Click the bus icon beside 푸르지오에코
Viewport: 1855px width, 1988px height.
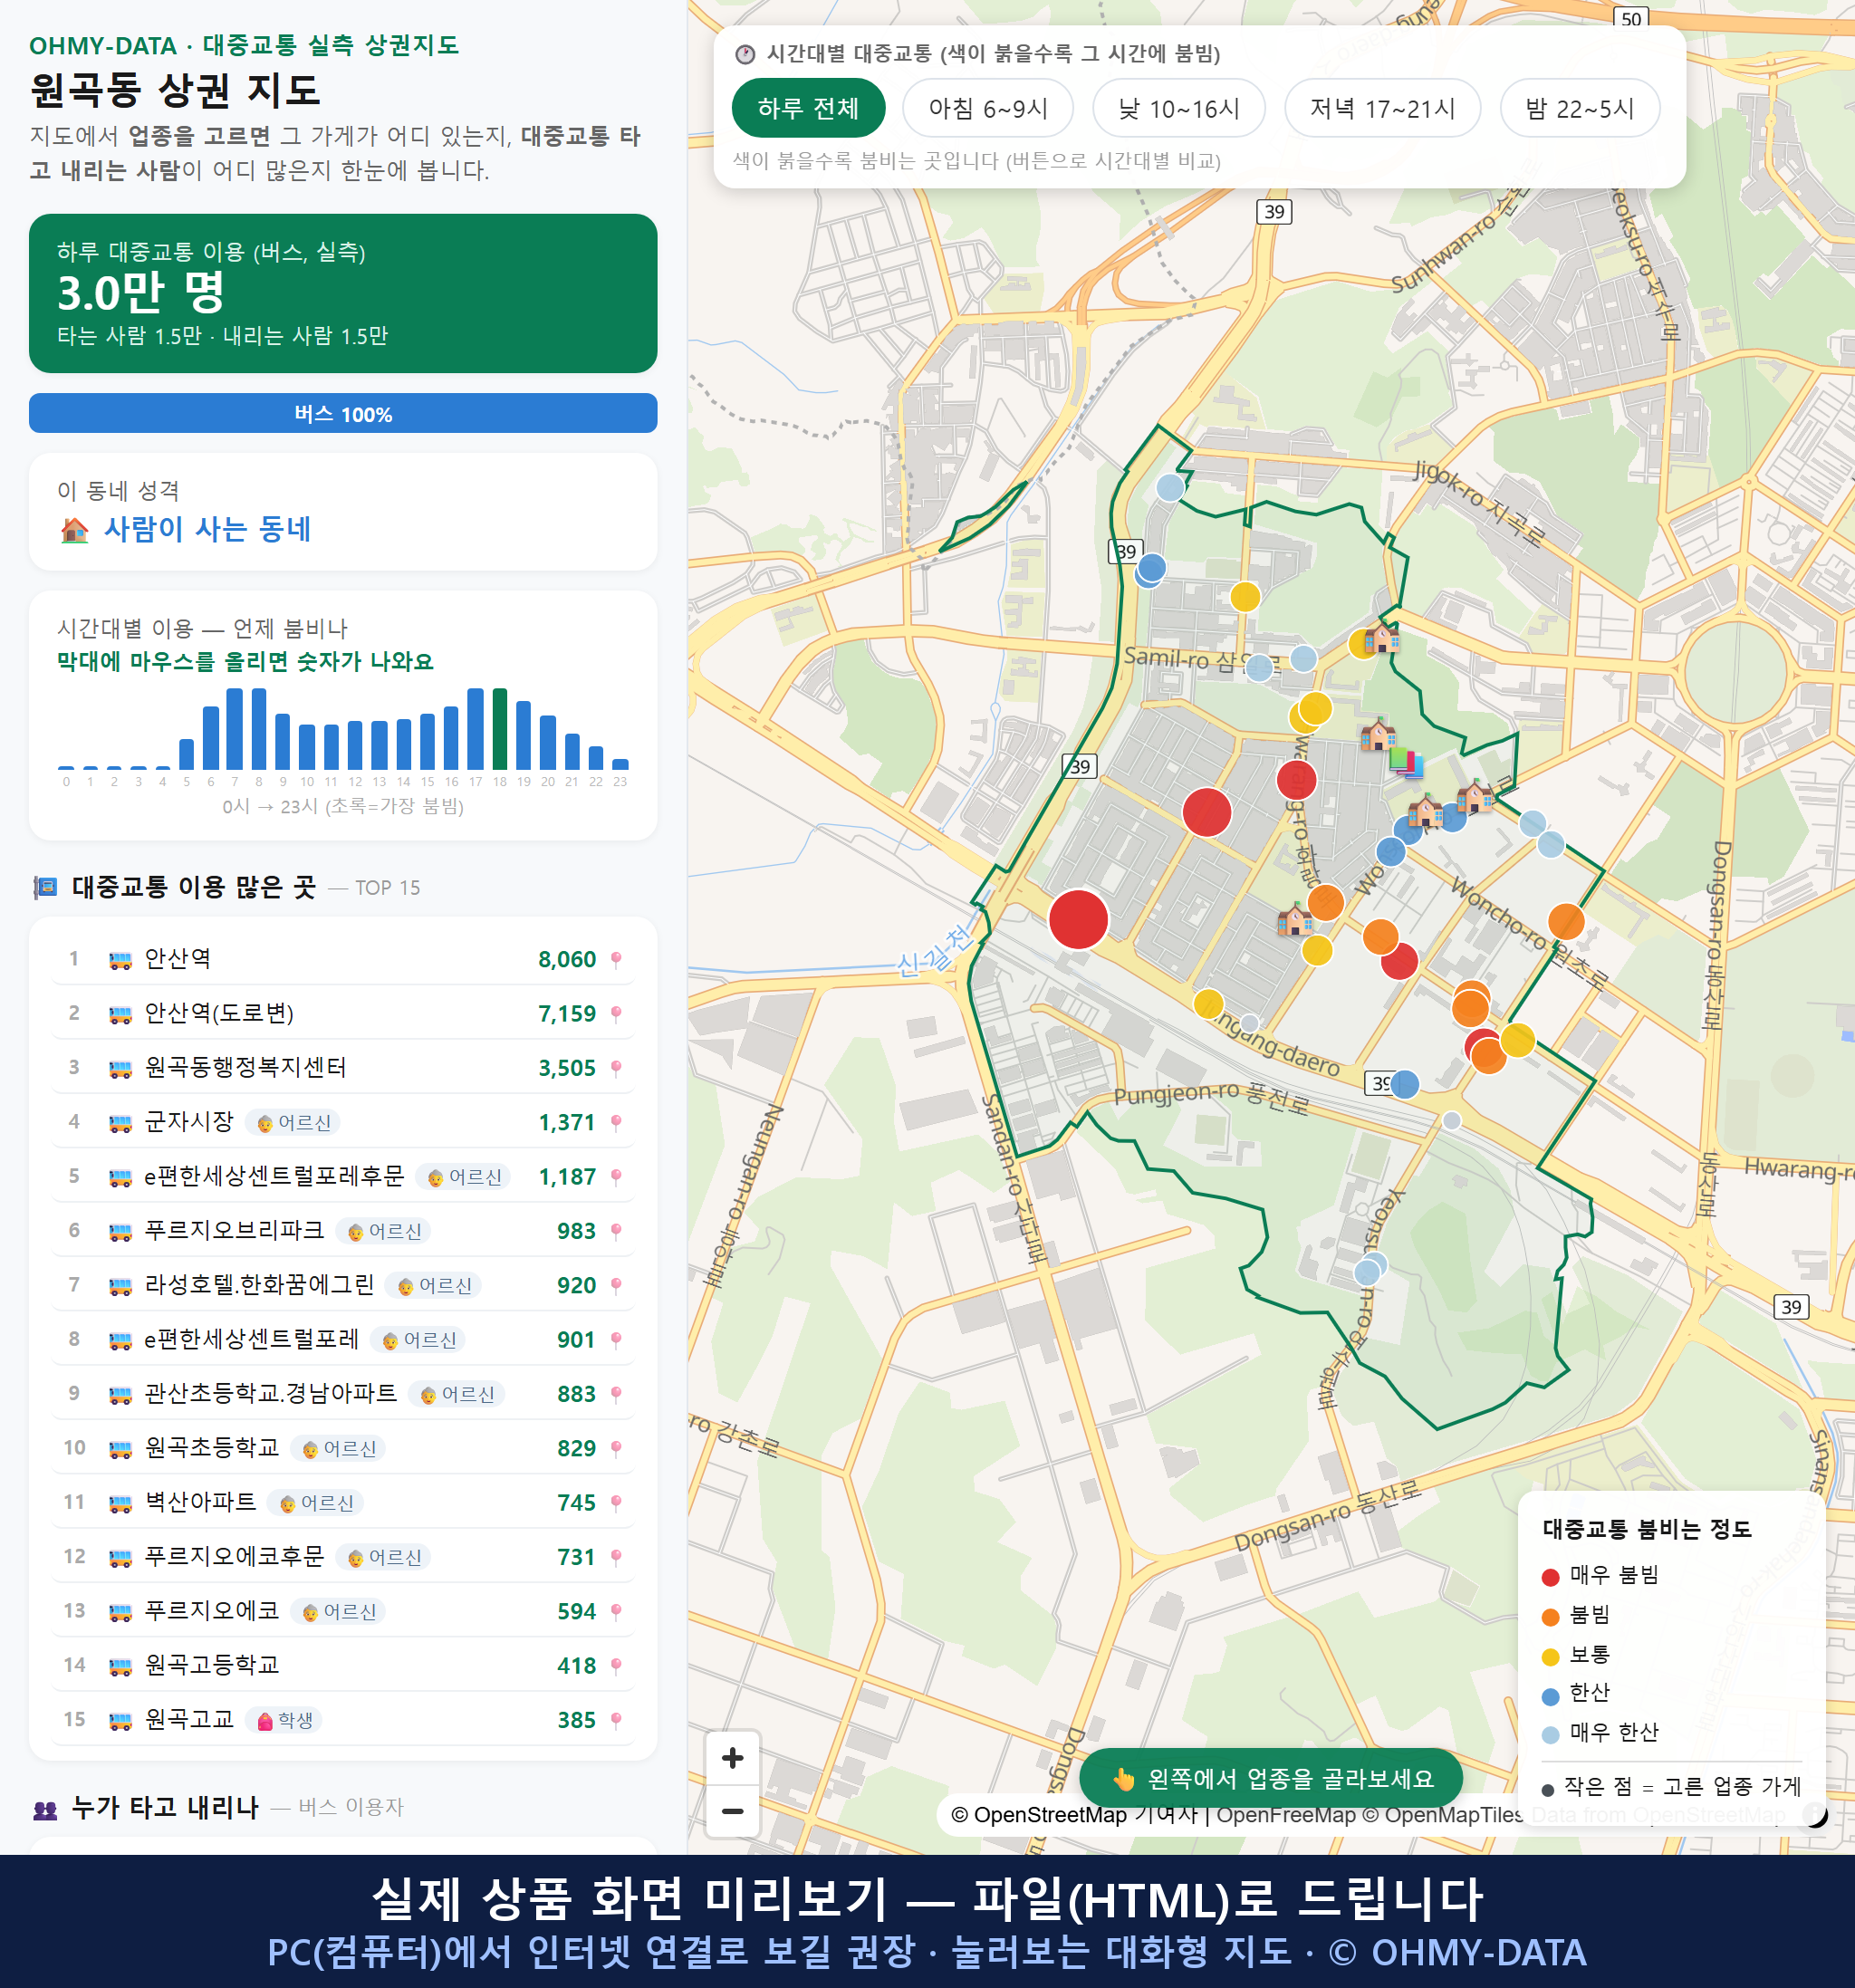coord(120,1612)
